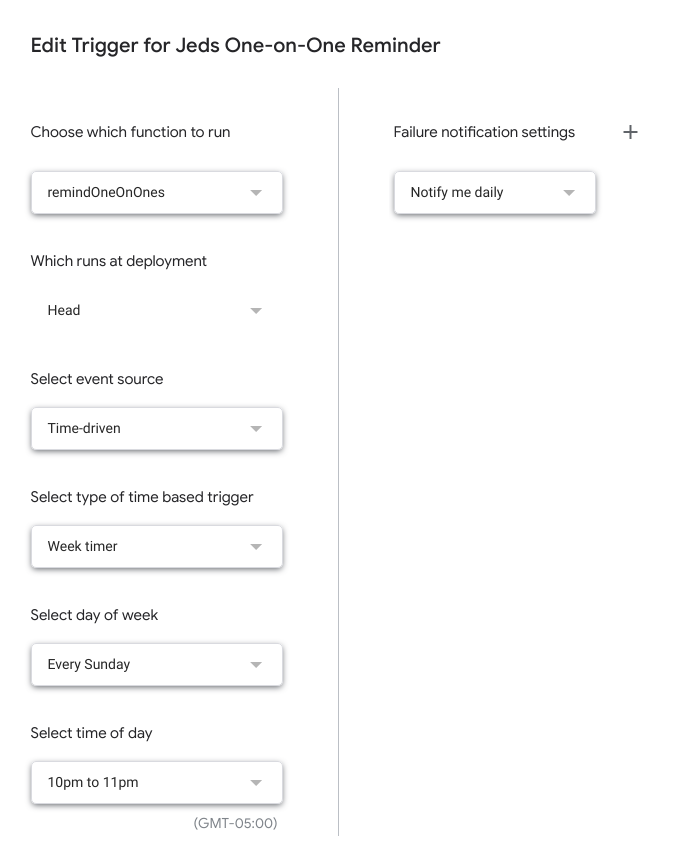The height and width of the screenshot is (849, 681).
Task: Click the Edit Trigger dialog title
Action: (x=235, y=45)
